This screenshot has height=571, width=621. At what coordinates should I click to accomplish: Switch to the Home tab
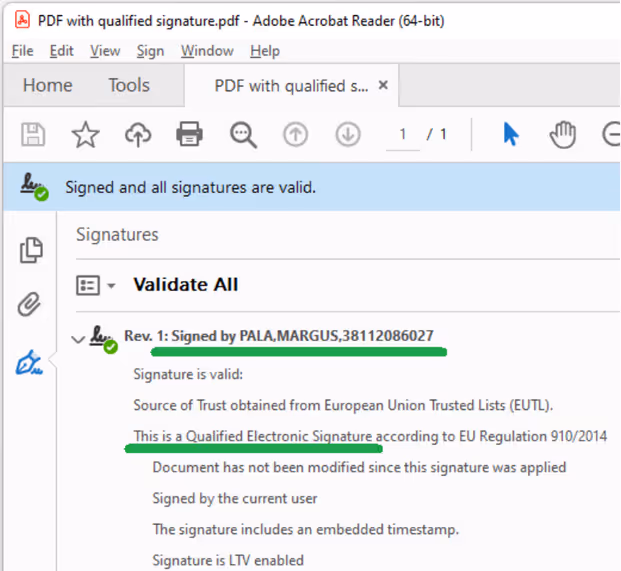(x=48, y=85)
